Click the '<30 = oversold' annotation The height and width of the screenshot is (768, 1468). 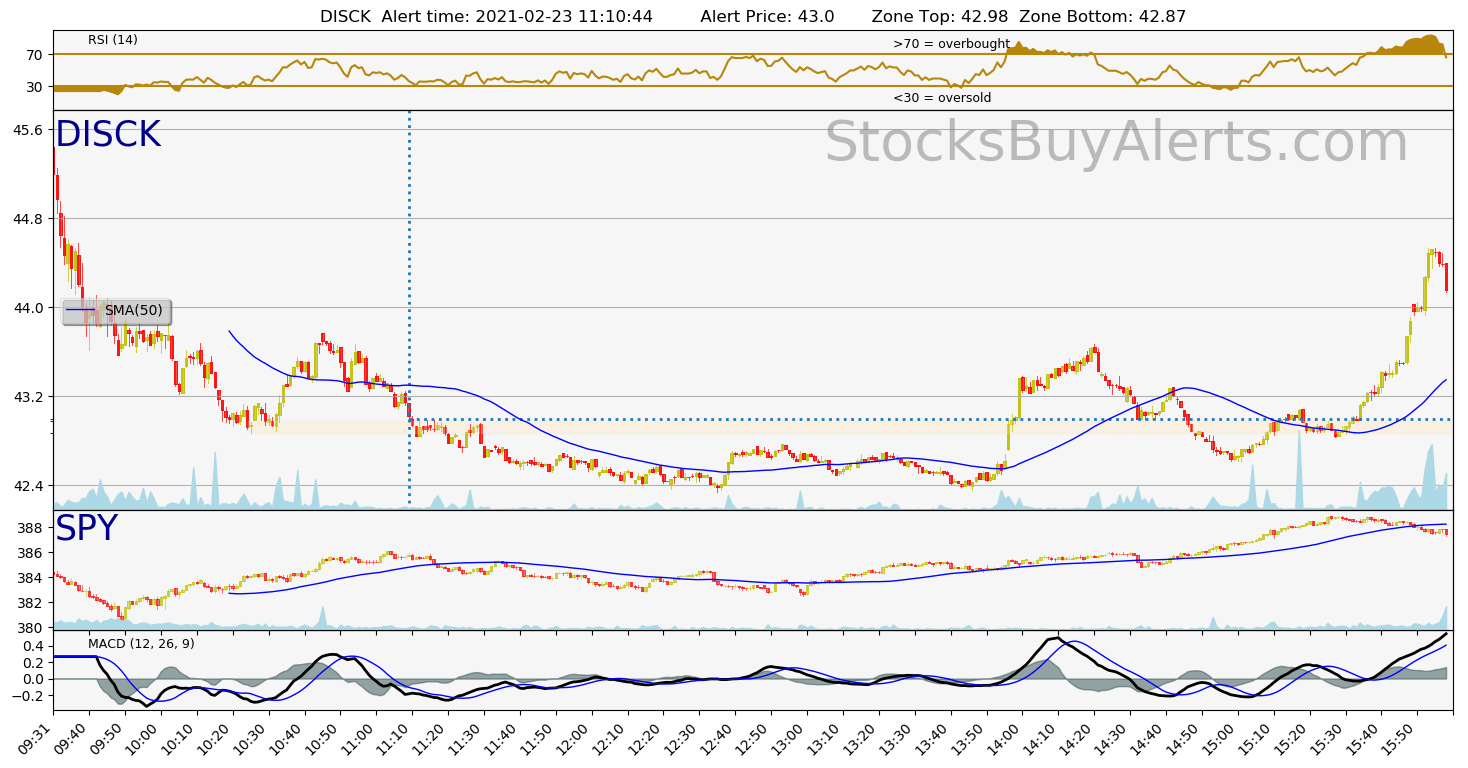942,98
